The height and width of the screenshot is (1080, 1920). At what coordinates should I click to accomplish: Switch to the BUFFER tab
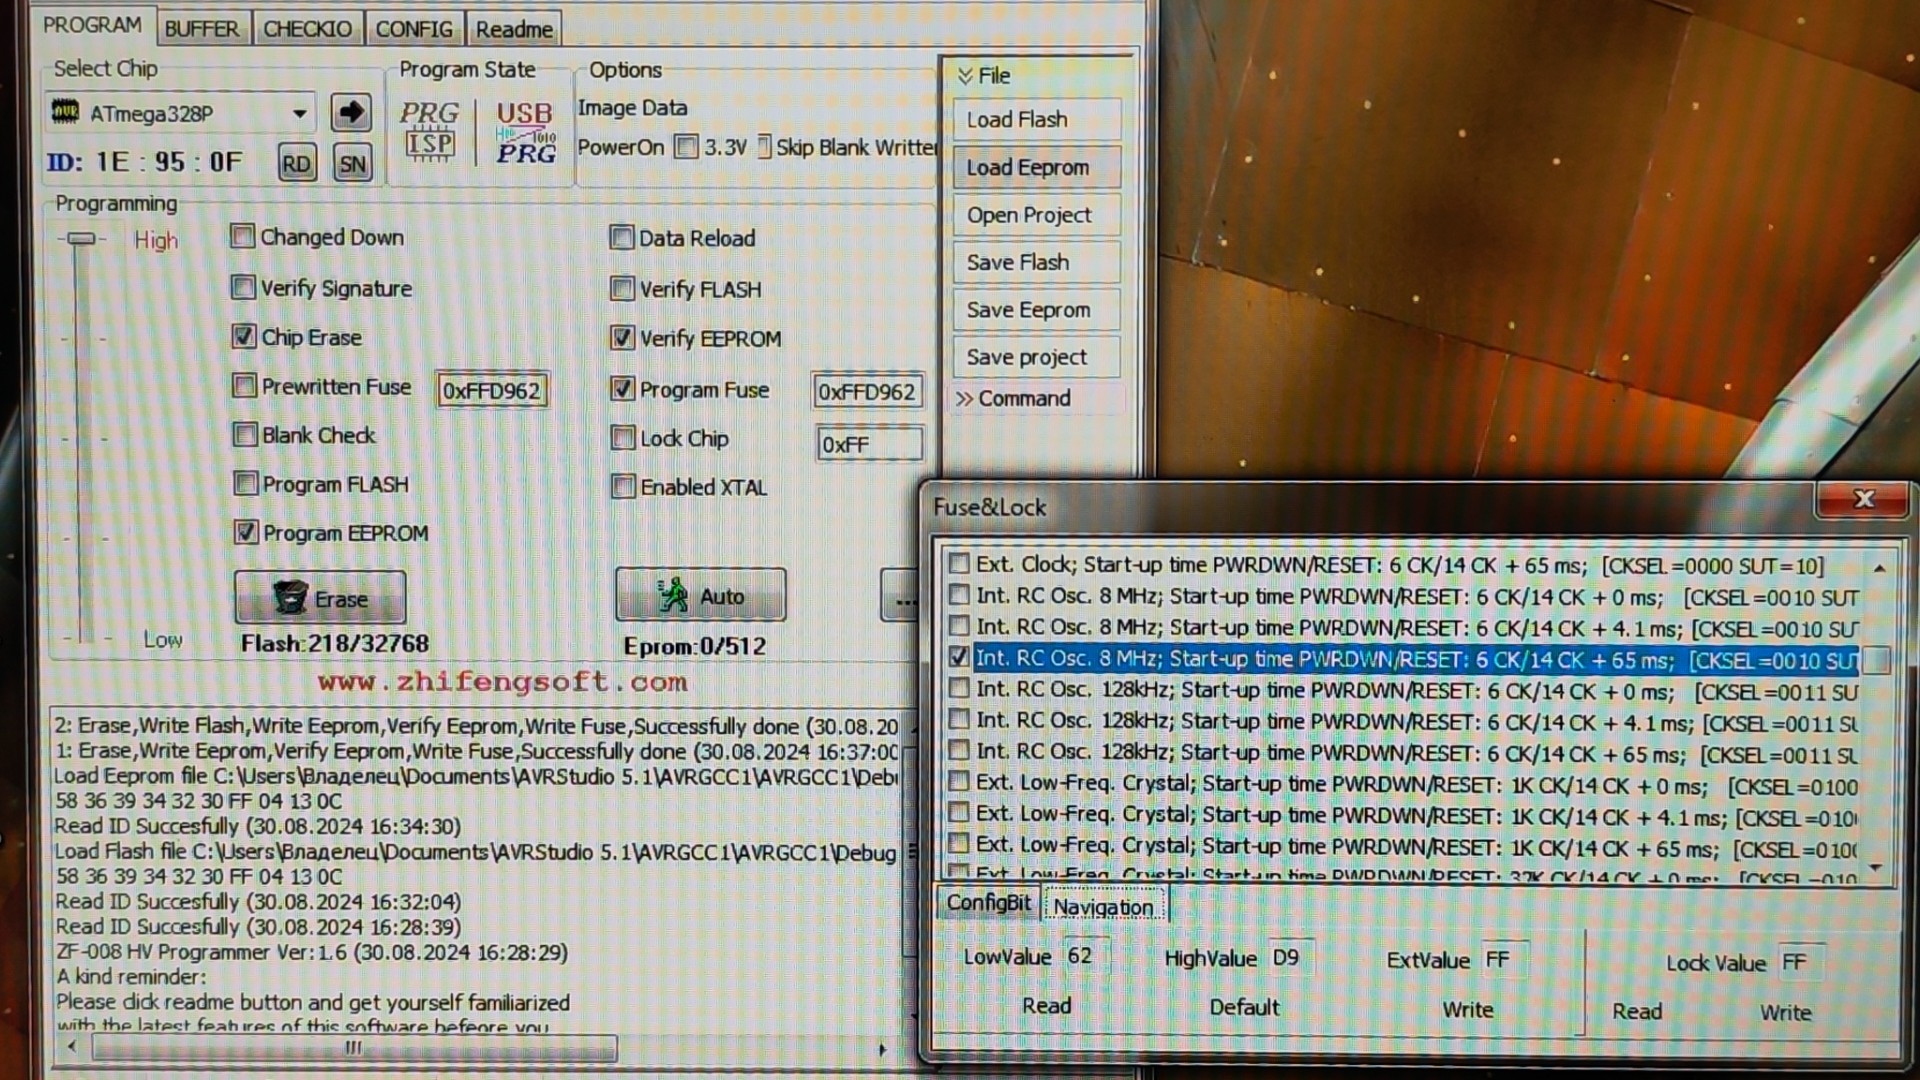point(202,29)
